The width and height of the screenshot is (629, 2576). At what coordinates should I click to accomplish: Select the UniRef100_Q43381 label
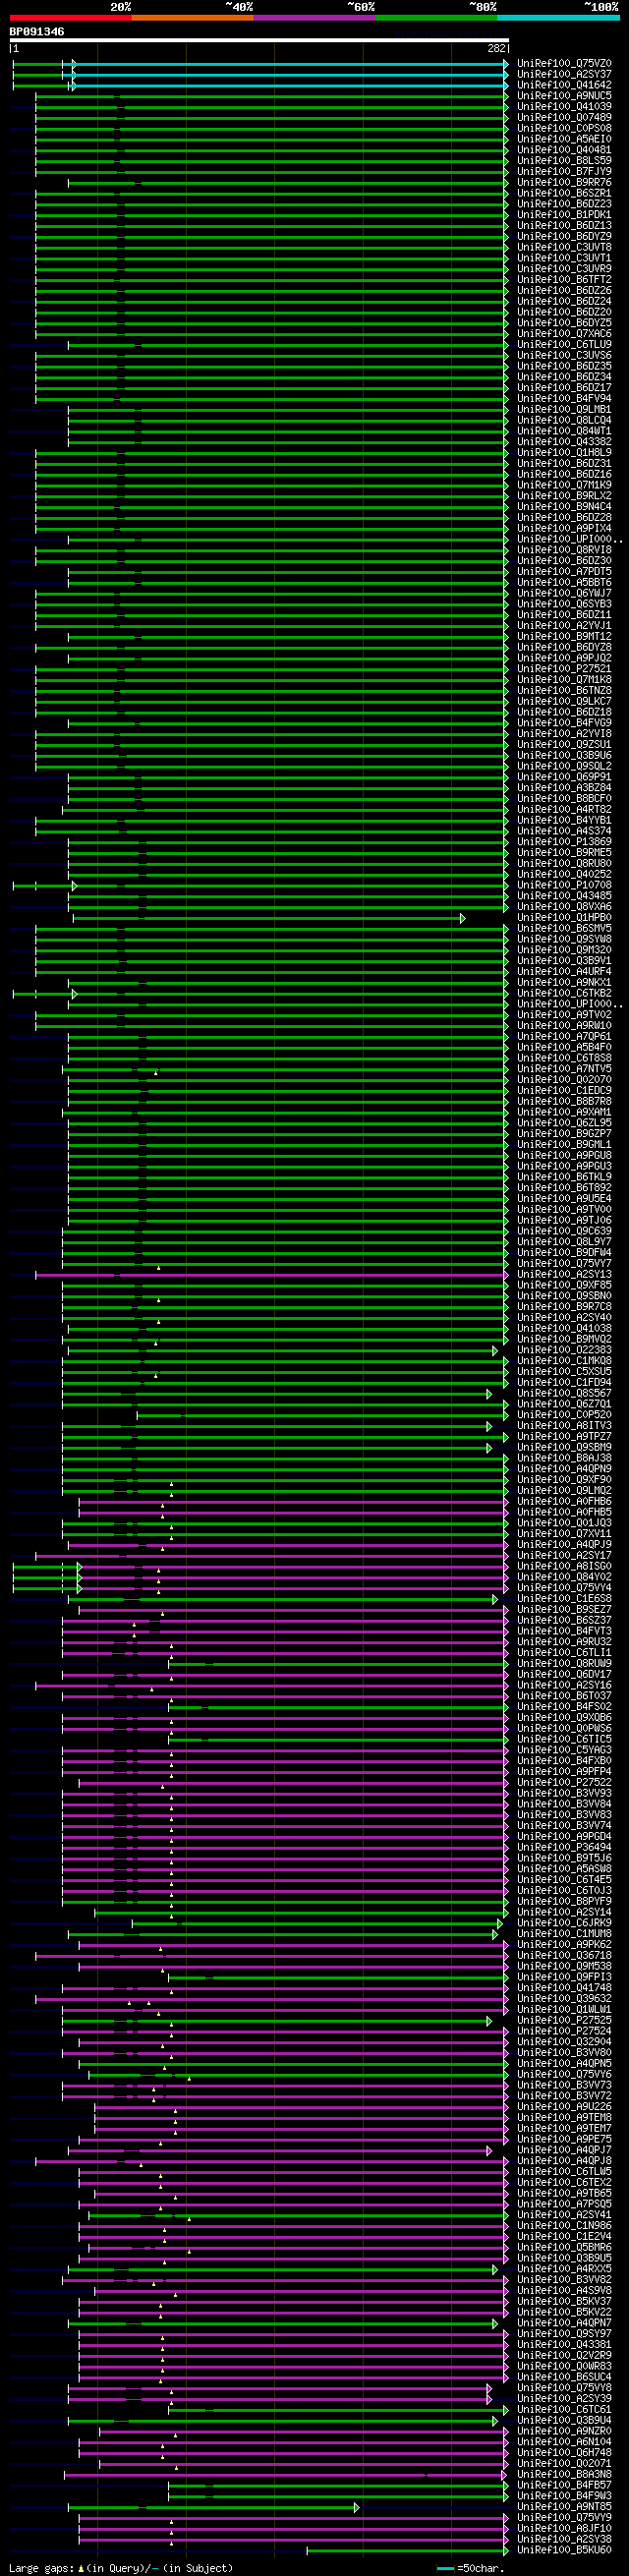click(x=564, y=2344)
